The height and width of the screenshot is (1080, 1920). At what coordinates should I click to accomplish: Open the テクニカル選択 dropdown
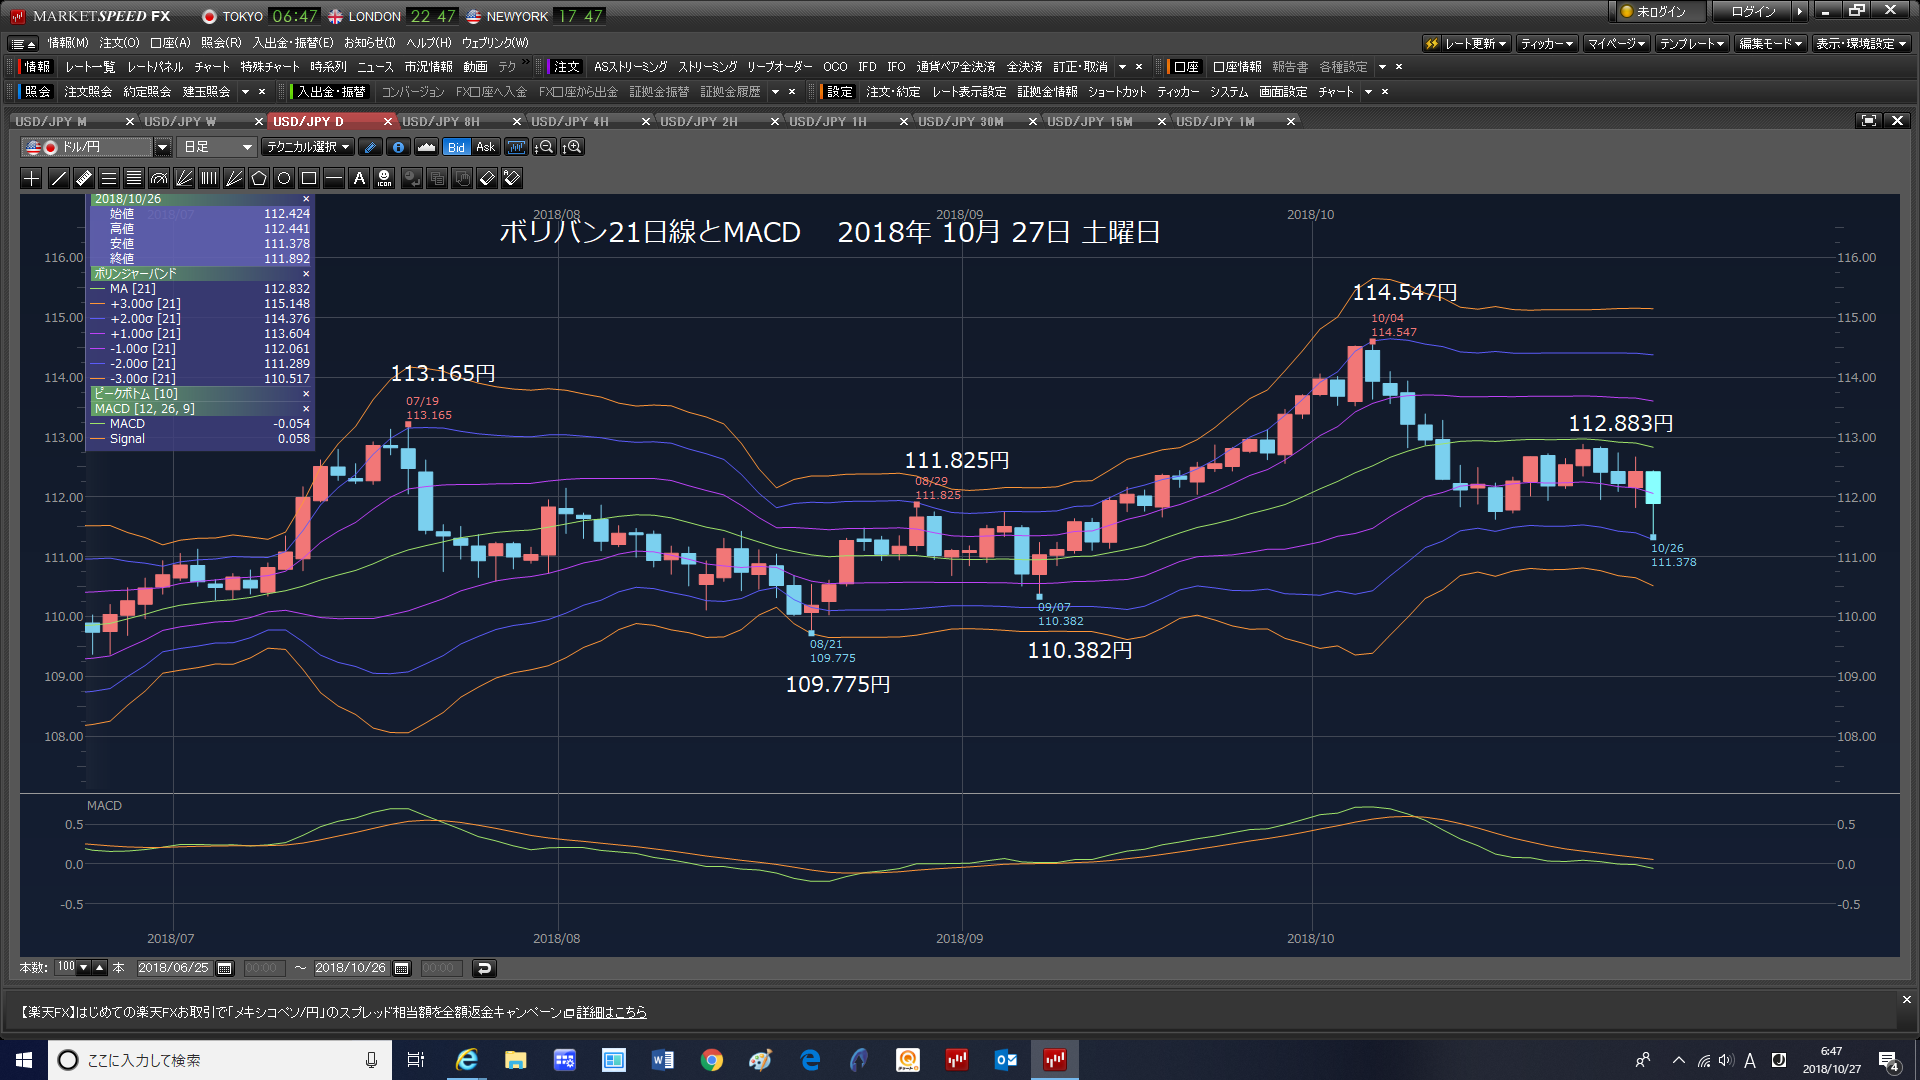(x=308, y=147)
